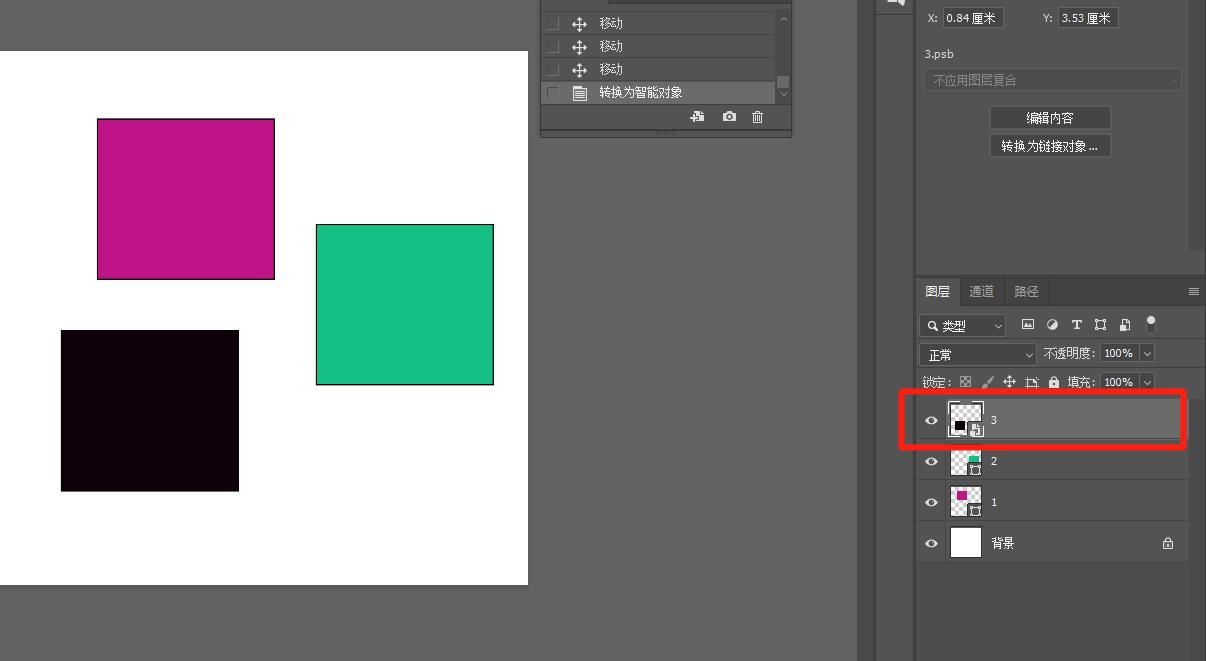Click the magenta square on canvas
Viewport: 1206px width, 661px height.
coord(186,199)
